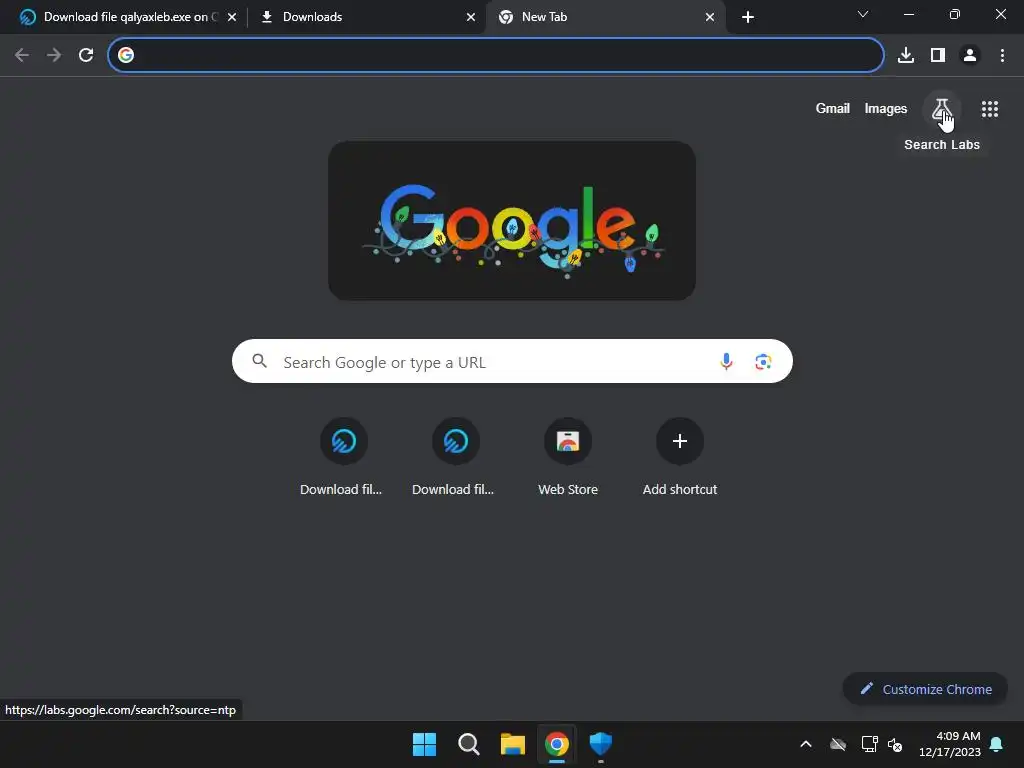Open notifications bell in tray

(997, 744)
